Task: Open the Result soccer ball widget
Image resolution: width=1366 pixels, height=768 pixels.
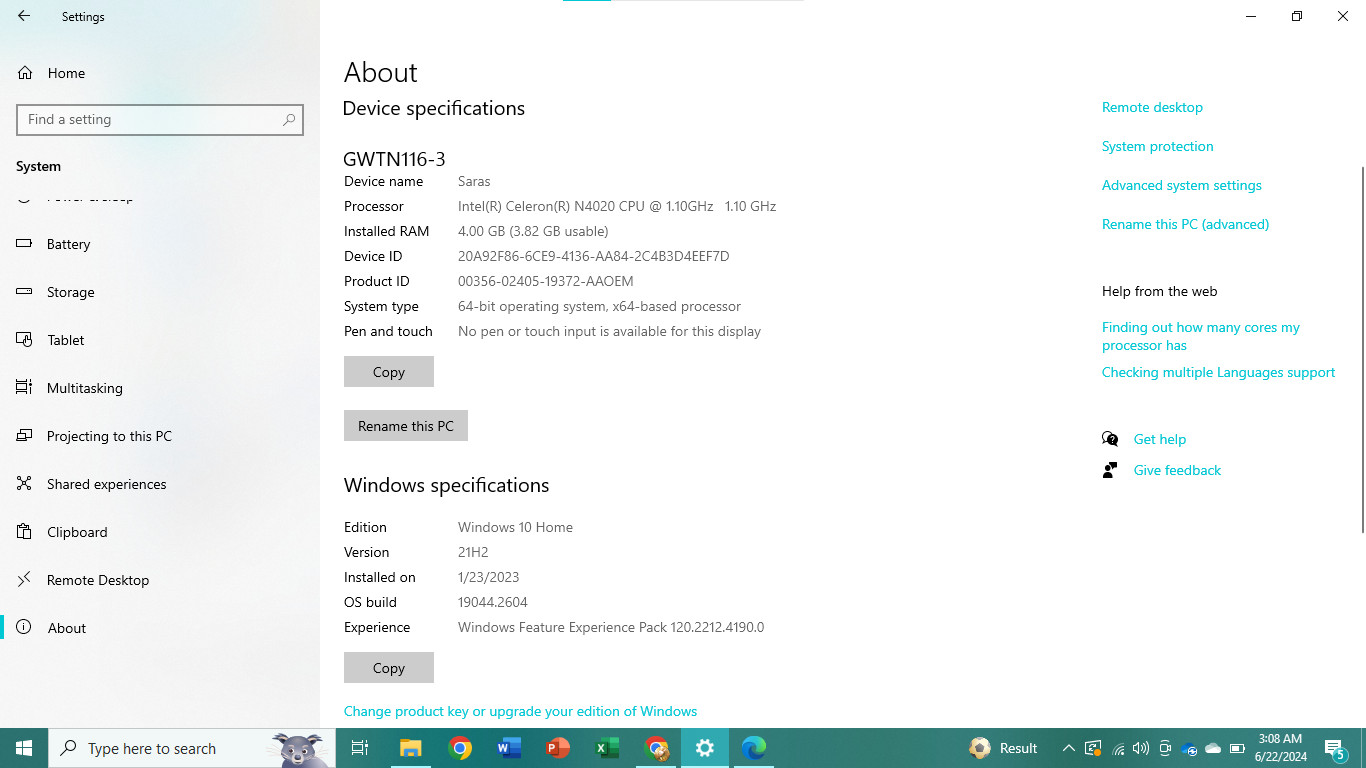Action: tap(1004, 748)
